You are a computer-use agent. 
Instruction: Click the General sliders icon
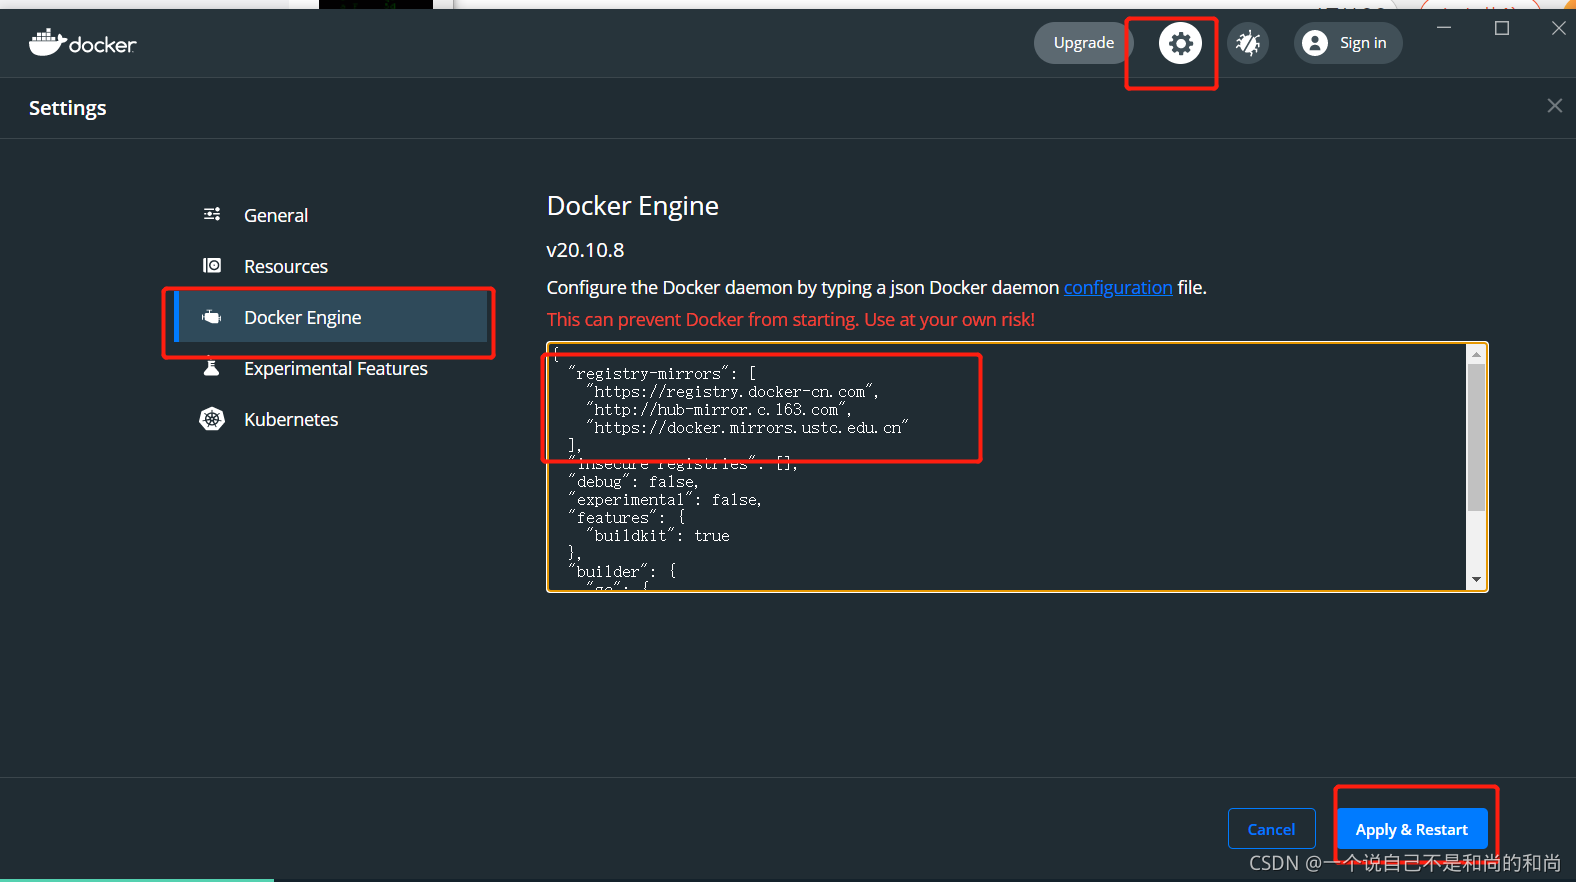click(x=212, y=214)
